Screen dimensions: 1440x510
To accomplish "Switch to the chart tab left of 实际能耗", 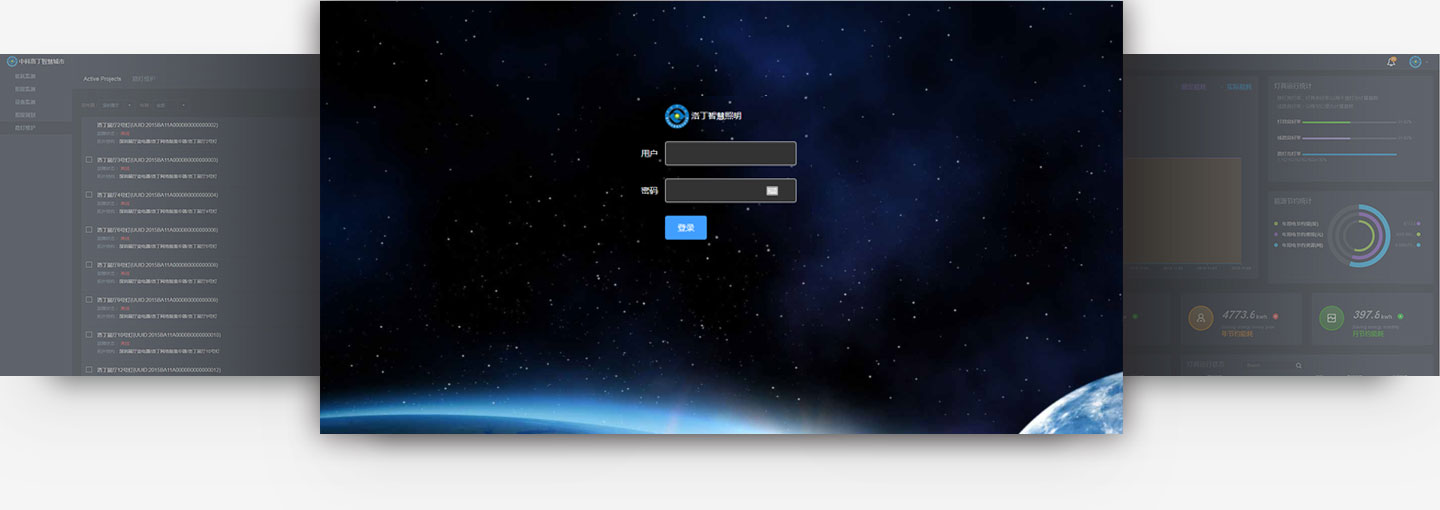I will click(1194, 87).
